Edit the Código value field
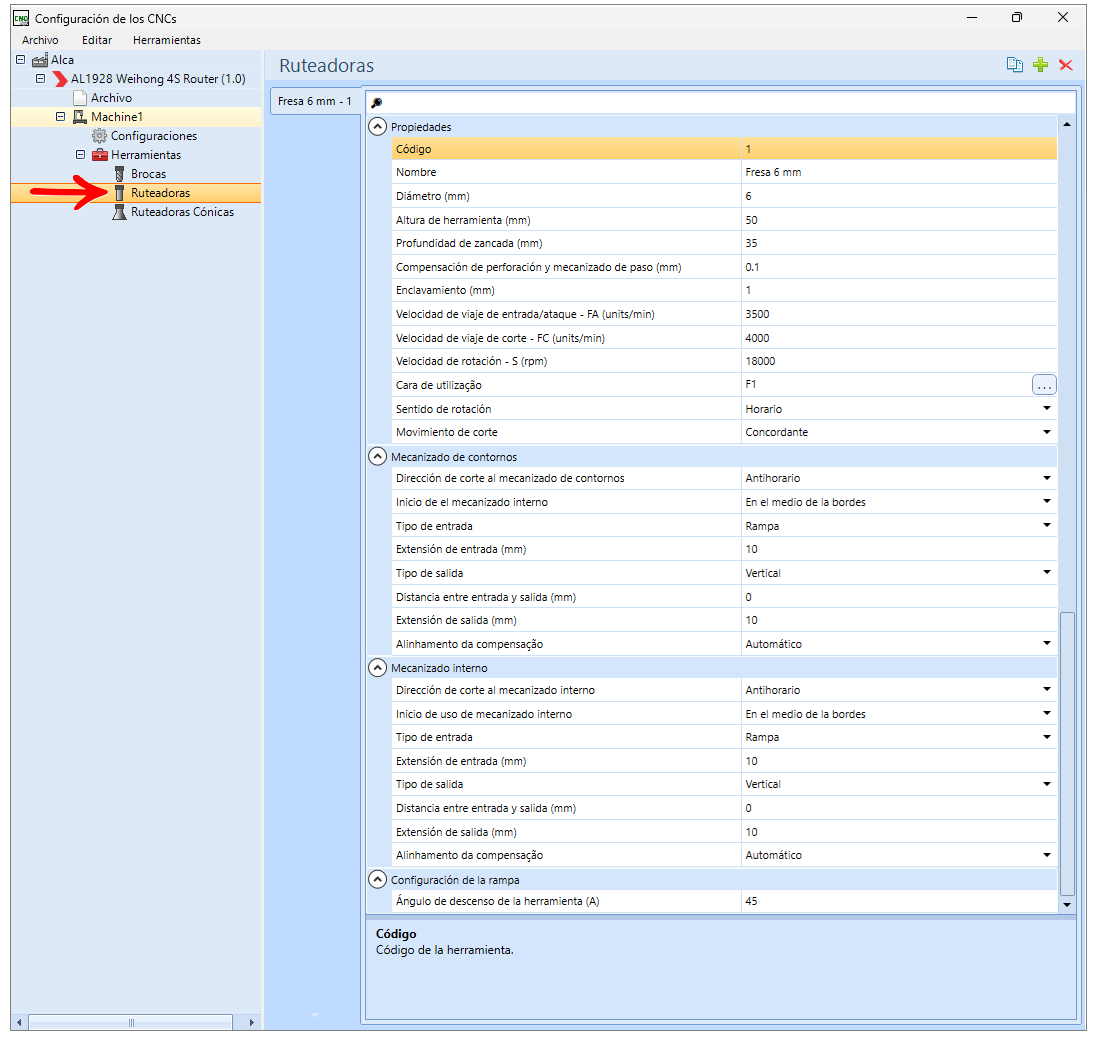This screenshot has height=1044, width=1102. pyautogui.click(x=899, y=149)
